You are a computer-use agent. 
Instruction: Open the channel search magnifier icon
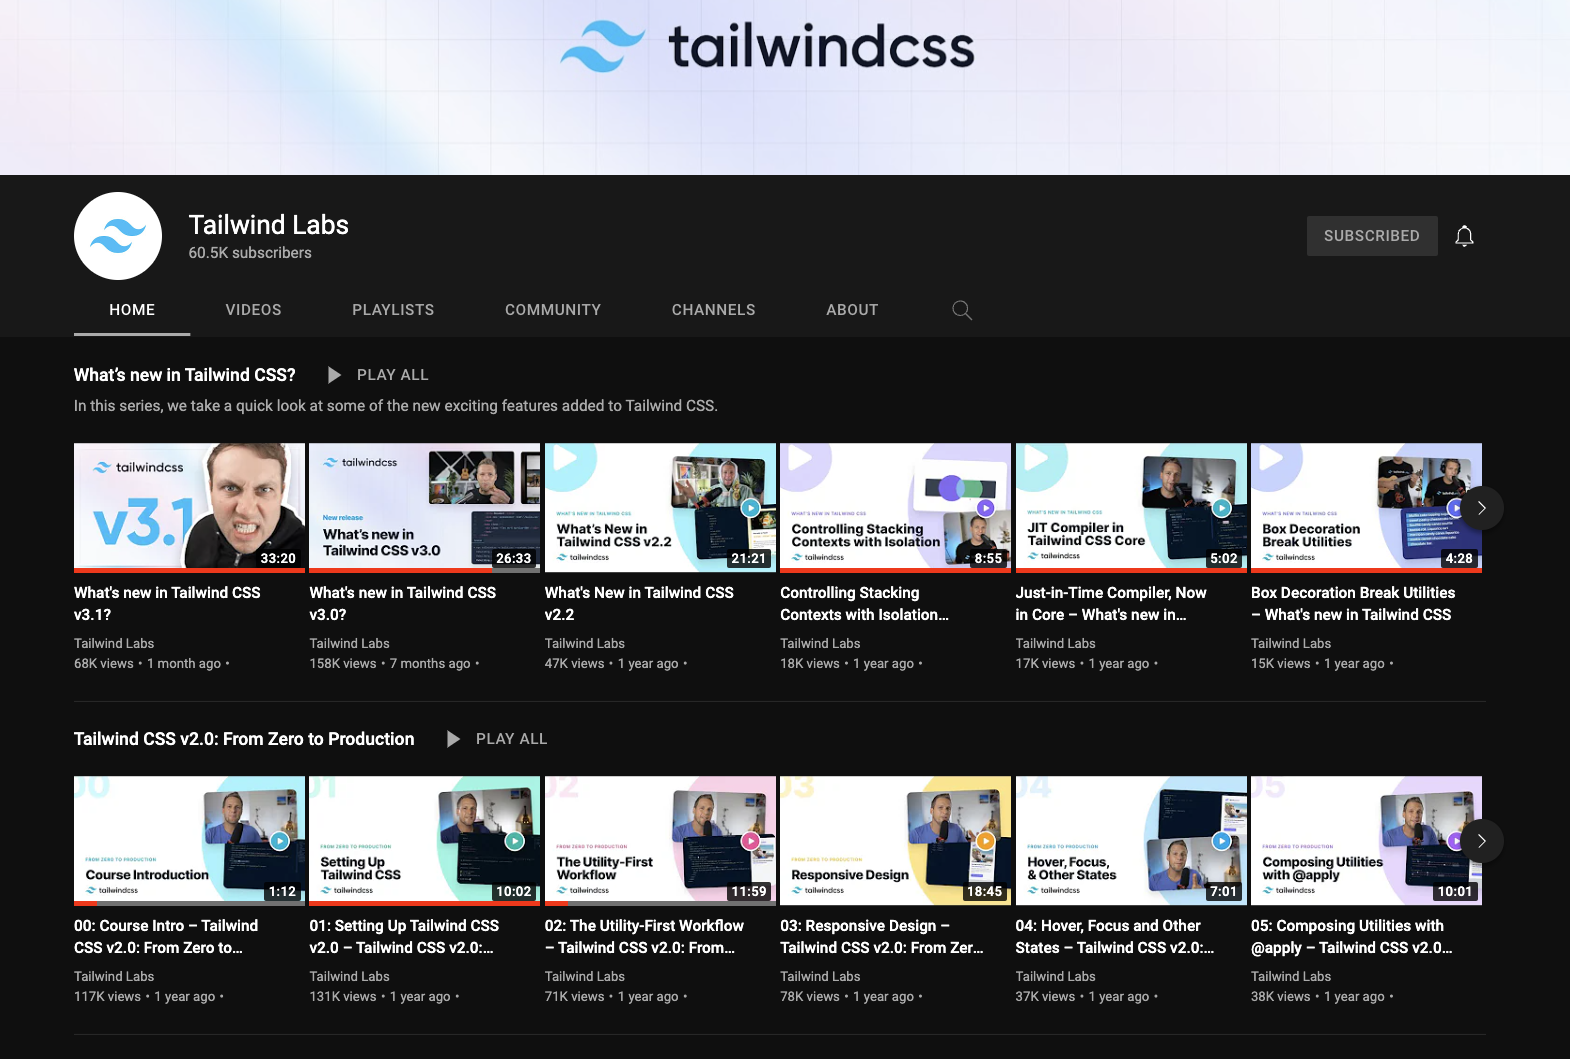(x=962, y=310)
